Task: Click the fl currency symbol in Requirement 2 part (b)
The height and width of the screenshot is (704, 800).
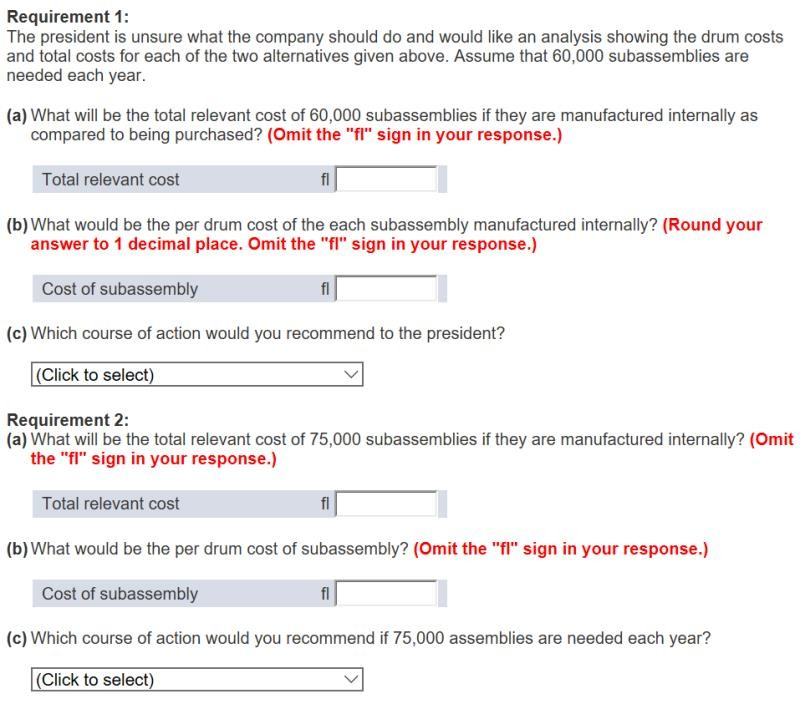Action: point(325,594)
